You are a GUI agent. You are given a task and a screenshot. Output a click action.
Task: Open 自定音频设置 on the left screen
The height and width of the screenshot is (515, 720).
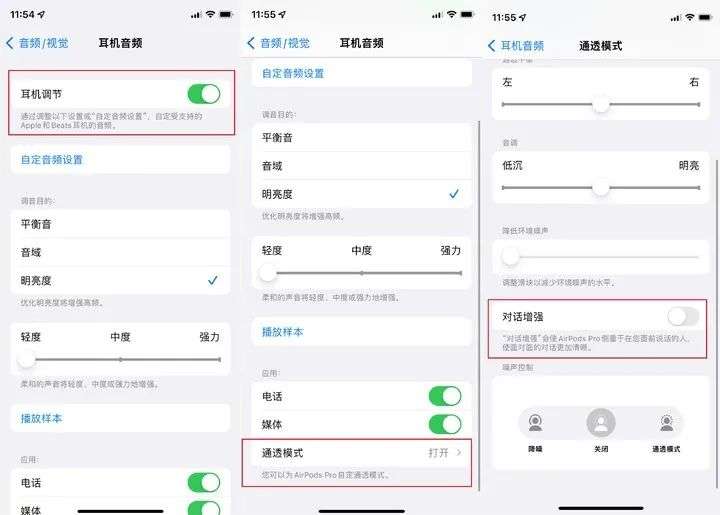[120, 160]
